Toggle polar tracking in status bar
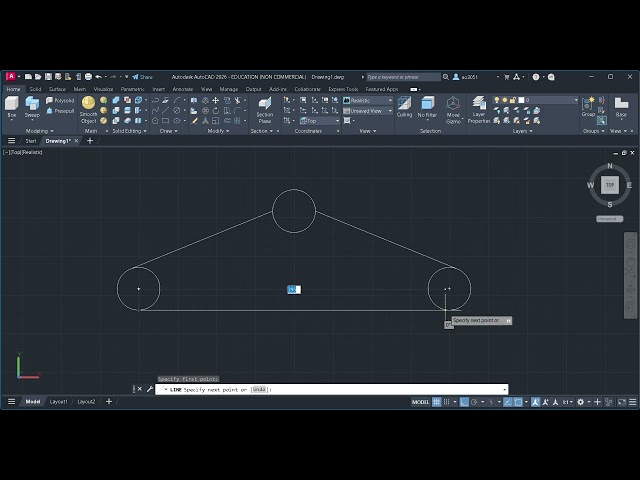Viewport: 640px width, 480px height. [474, 402]
